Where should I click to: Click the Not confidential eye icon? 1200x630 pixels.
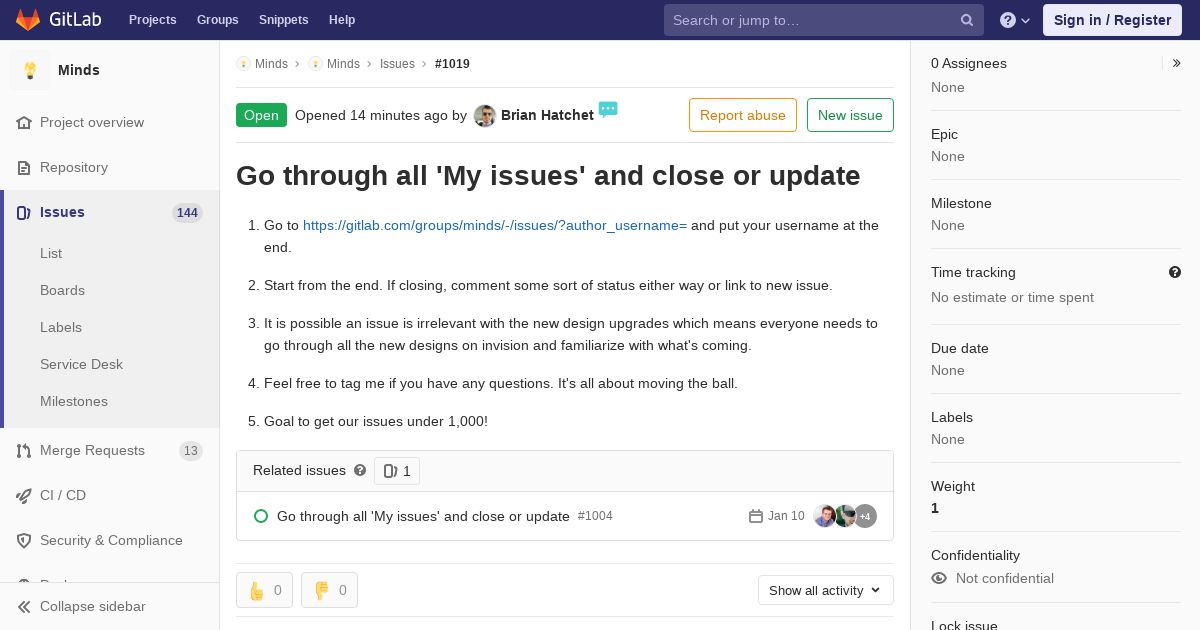pos(939,578)
